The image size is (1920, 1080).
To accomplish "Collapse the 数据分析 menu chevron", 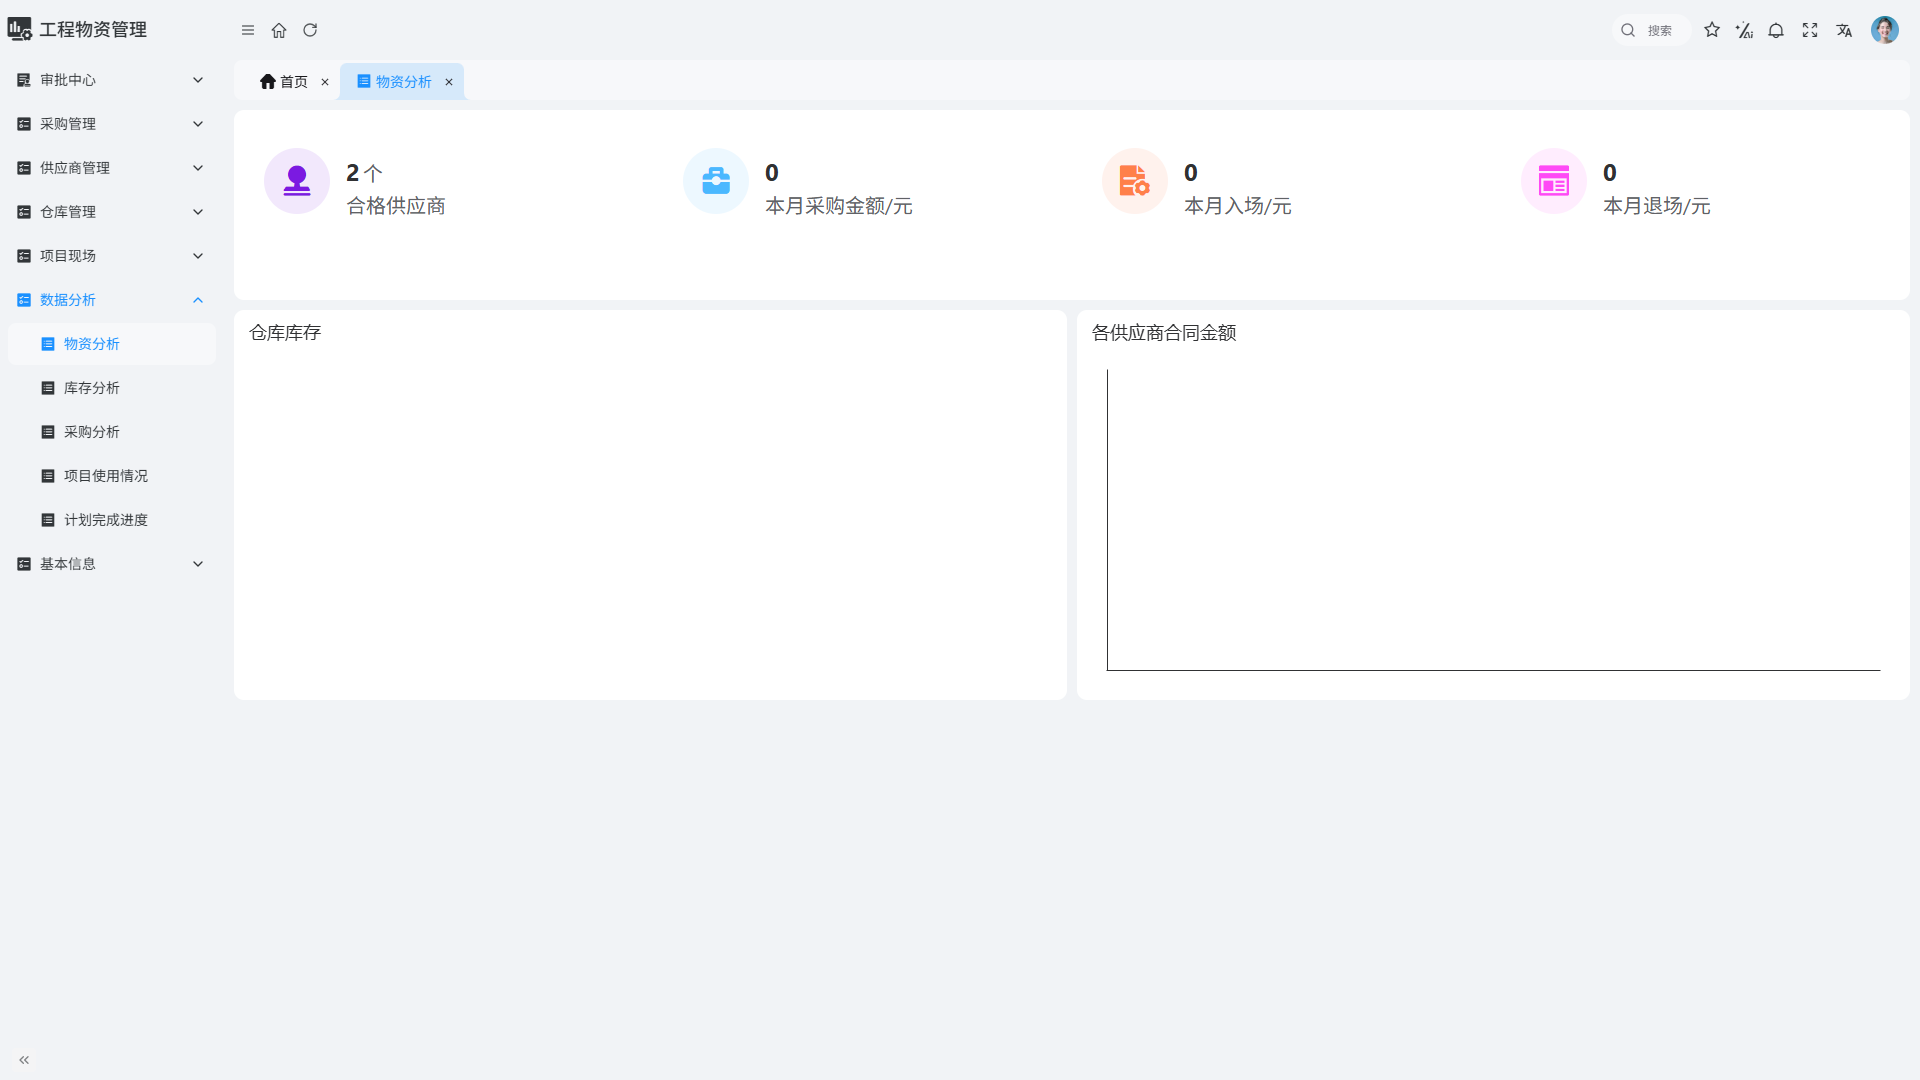I will click(x=198, y=300).
